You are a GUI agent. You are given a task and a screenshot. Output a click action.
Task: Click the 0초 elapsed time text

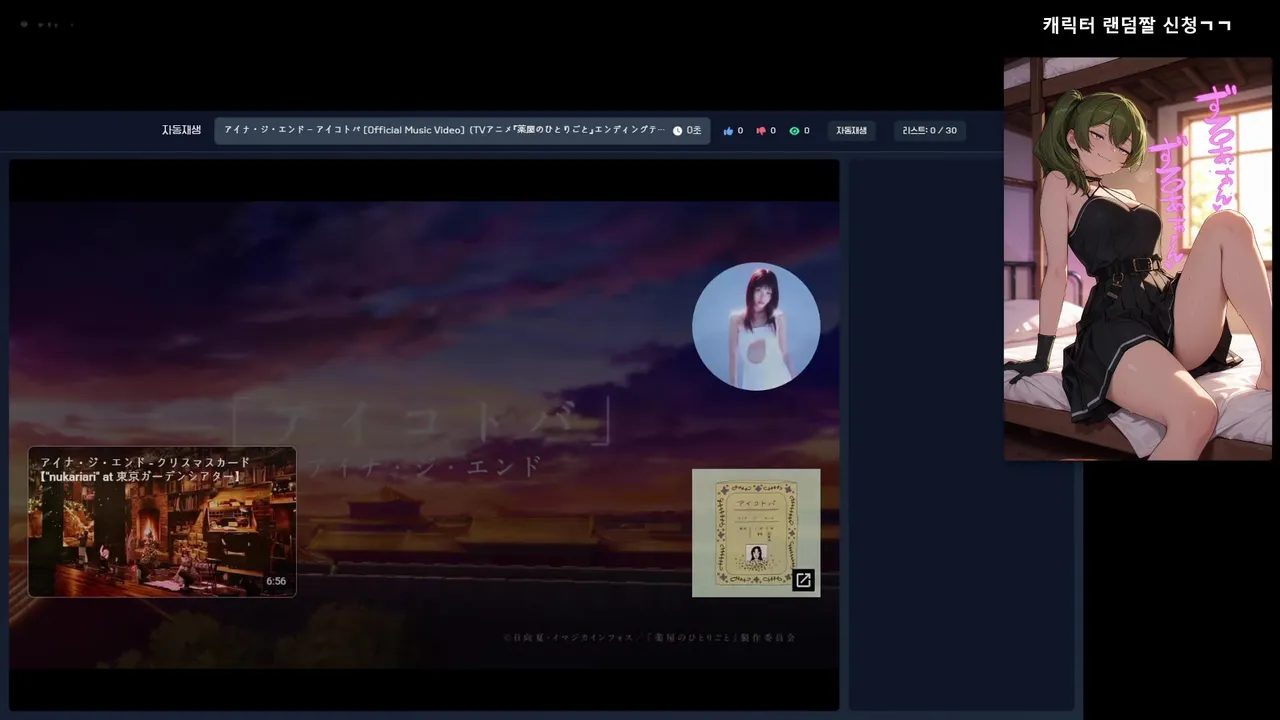pyautogui.click(x=694, y=131)
